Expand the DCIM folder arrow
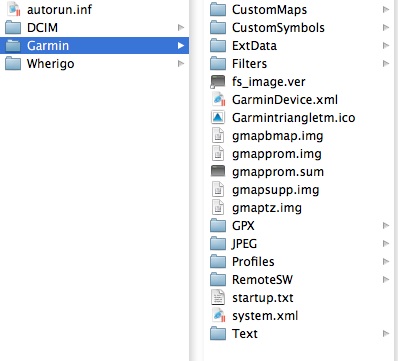This screenshot has height=361, width=398. coord(181,27)
